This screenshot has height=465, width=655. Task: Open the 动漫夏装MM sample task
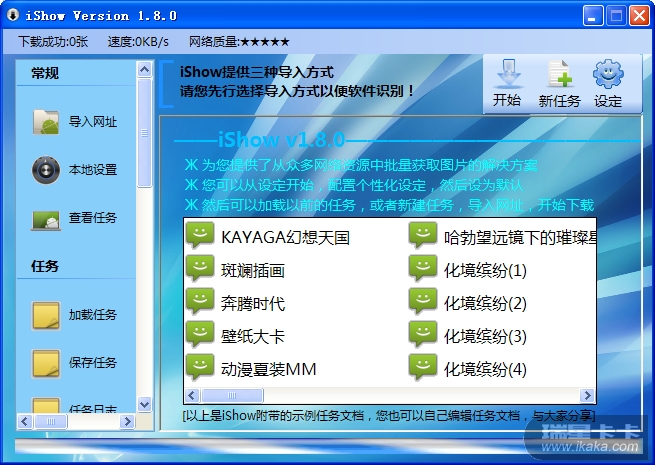coord(269,369)
